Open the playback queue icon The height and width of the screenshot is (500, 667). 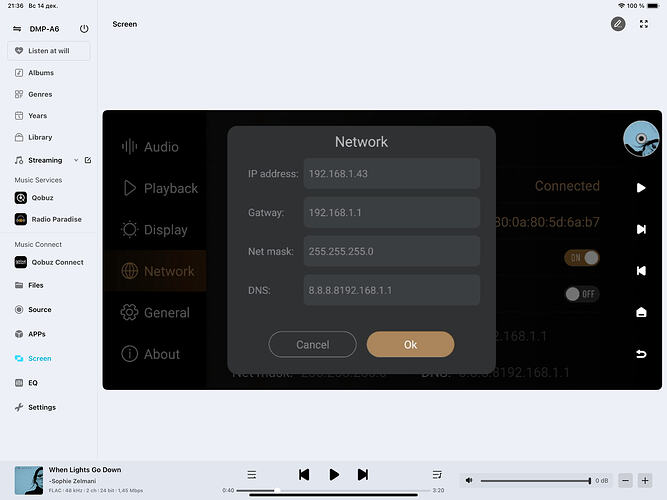coord(437,474)
